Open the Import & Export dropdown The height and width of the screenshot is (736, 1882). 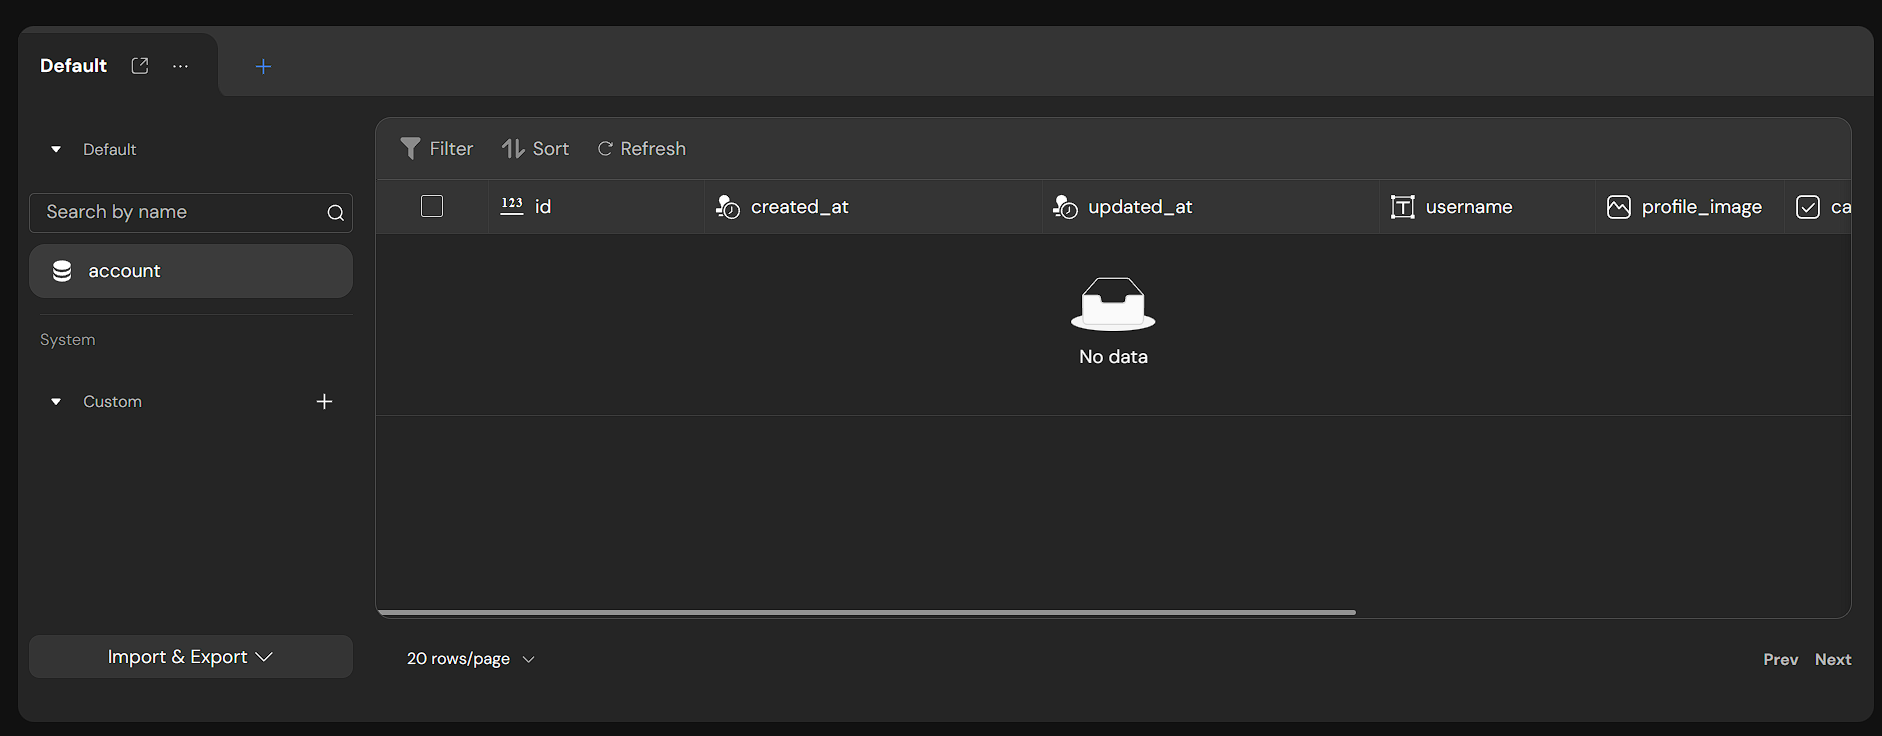coord(190,657)
